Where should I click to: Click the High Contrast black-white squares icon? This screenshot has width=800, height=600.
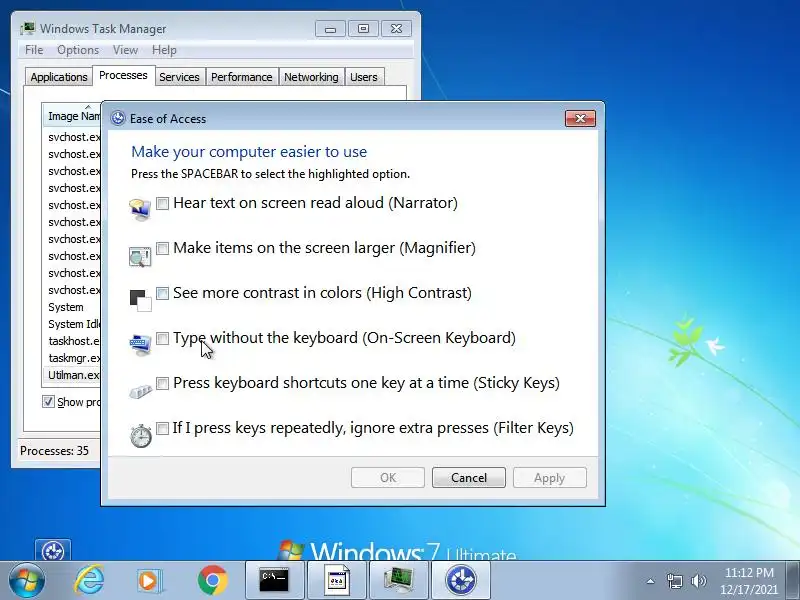pyautogui.click(x=140, y=301)
